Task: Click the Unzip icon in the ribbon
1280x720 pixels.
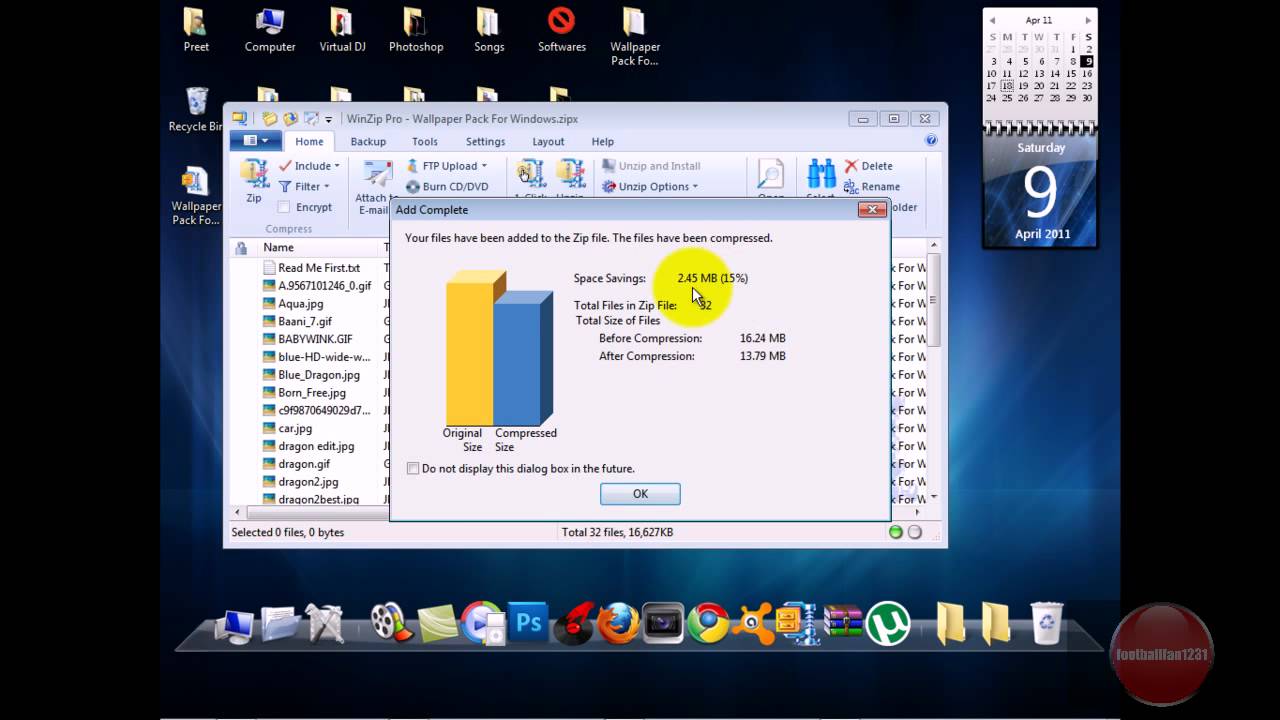Action: [x=571, y=174]
